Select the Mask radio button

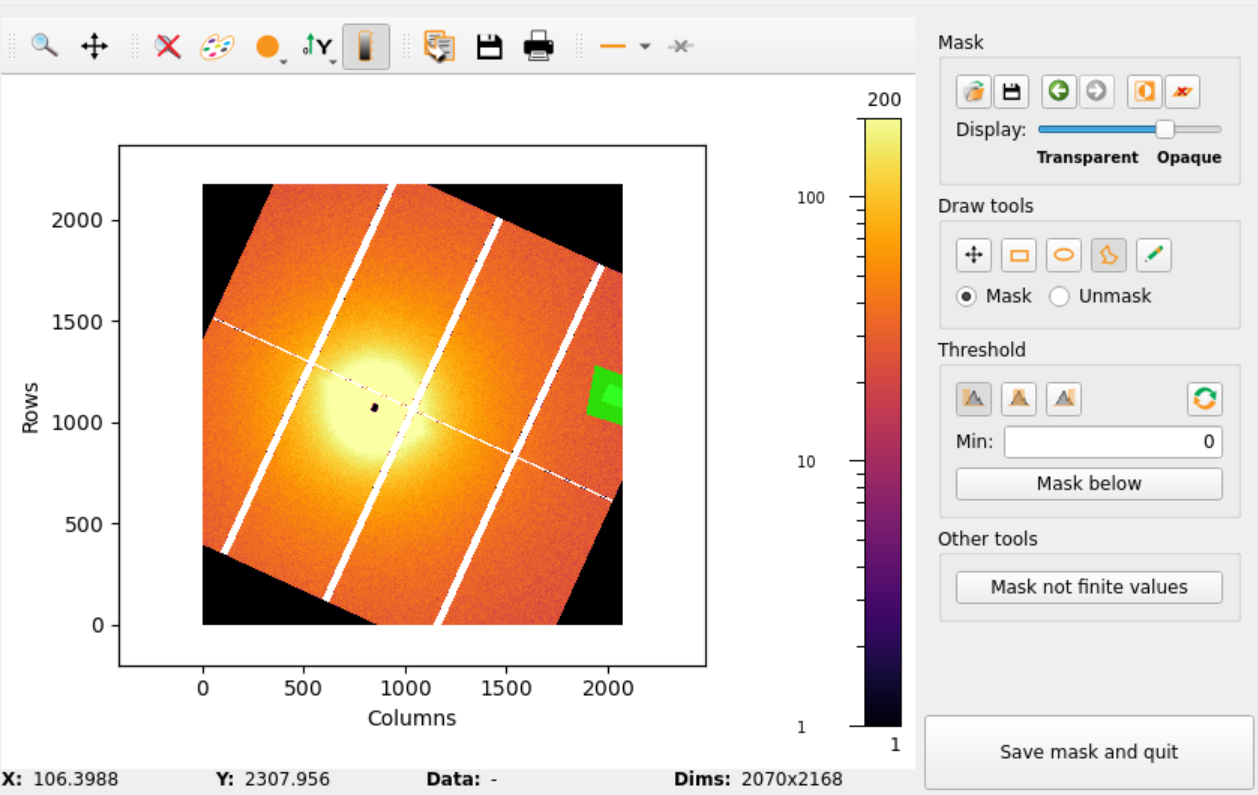click(x=994, y=296)
